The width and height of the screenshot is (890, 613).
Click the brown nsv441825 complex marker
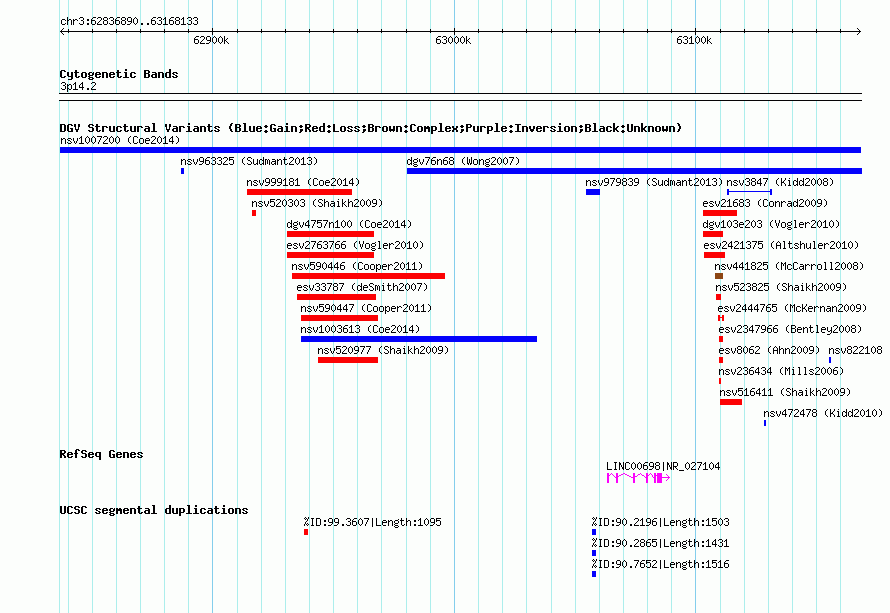pos(719,276)
